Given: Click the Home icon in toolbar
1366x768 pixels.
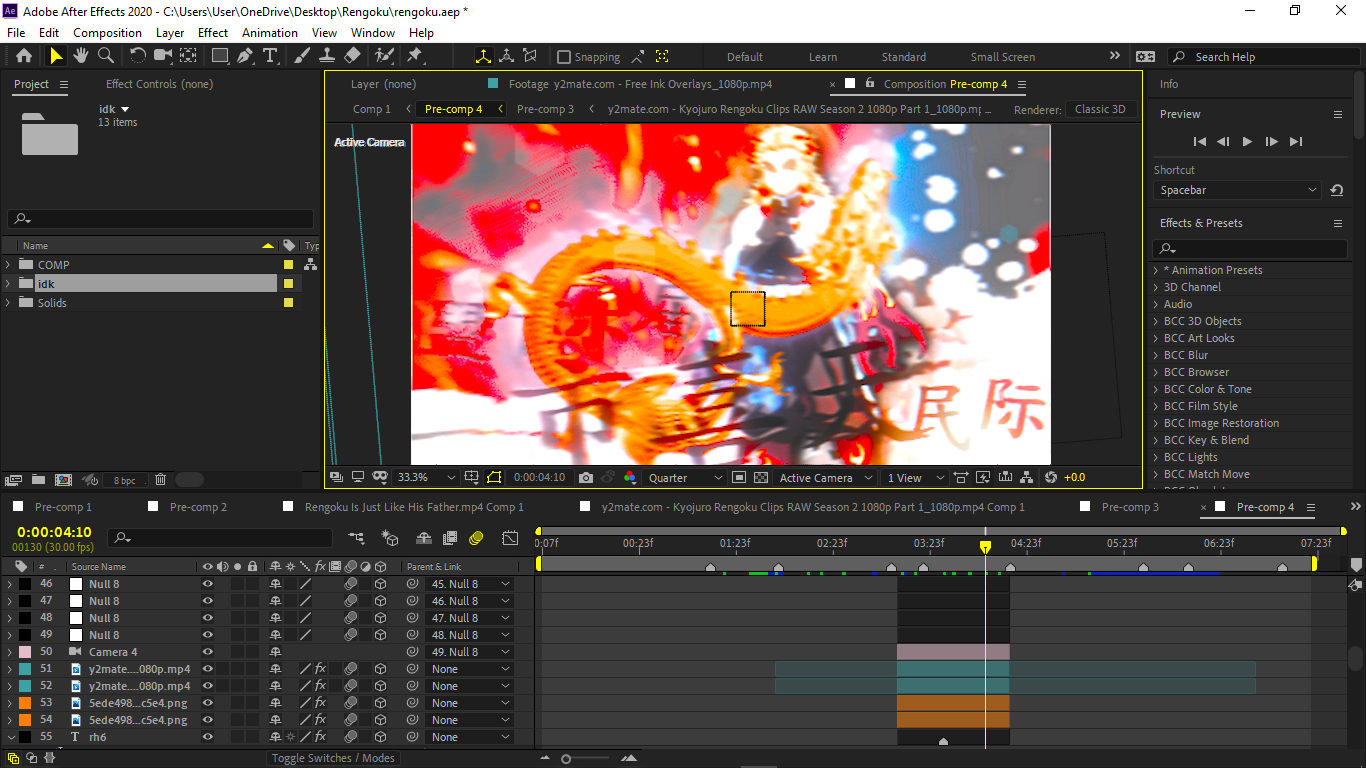Looking at the screenshot, I should [x=24, y=56].
